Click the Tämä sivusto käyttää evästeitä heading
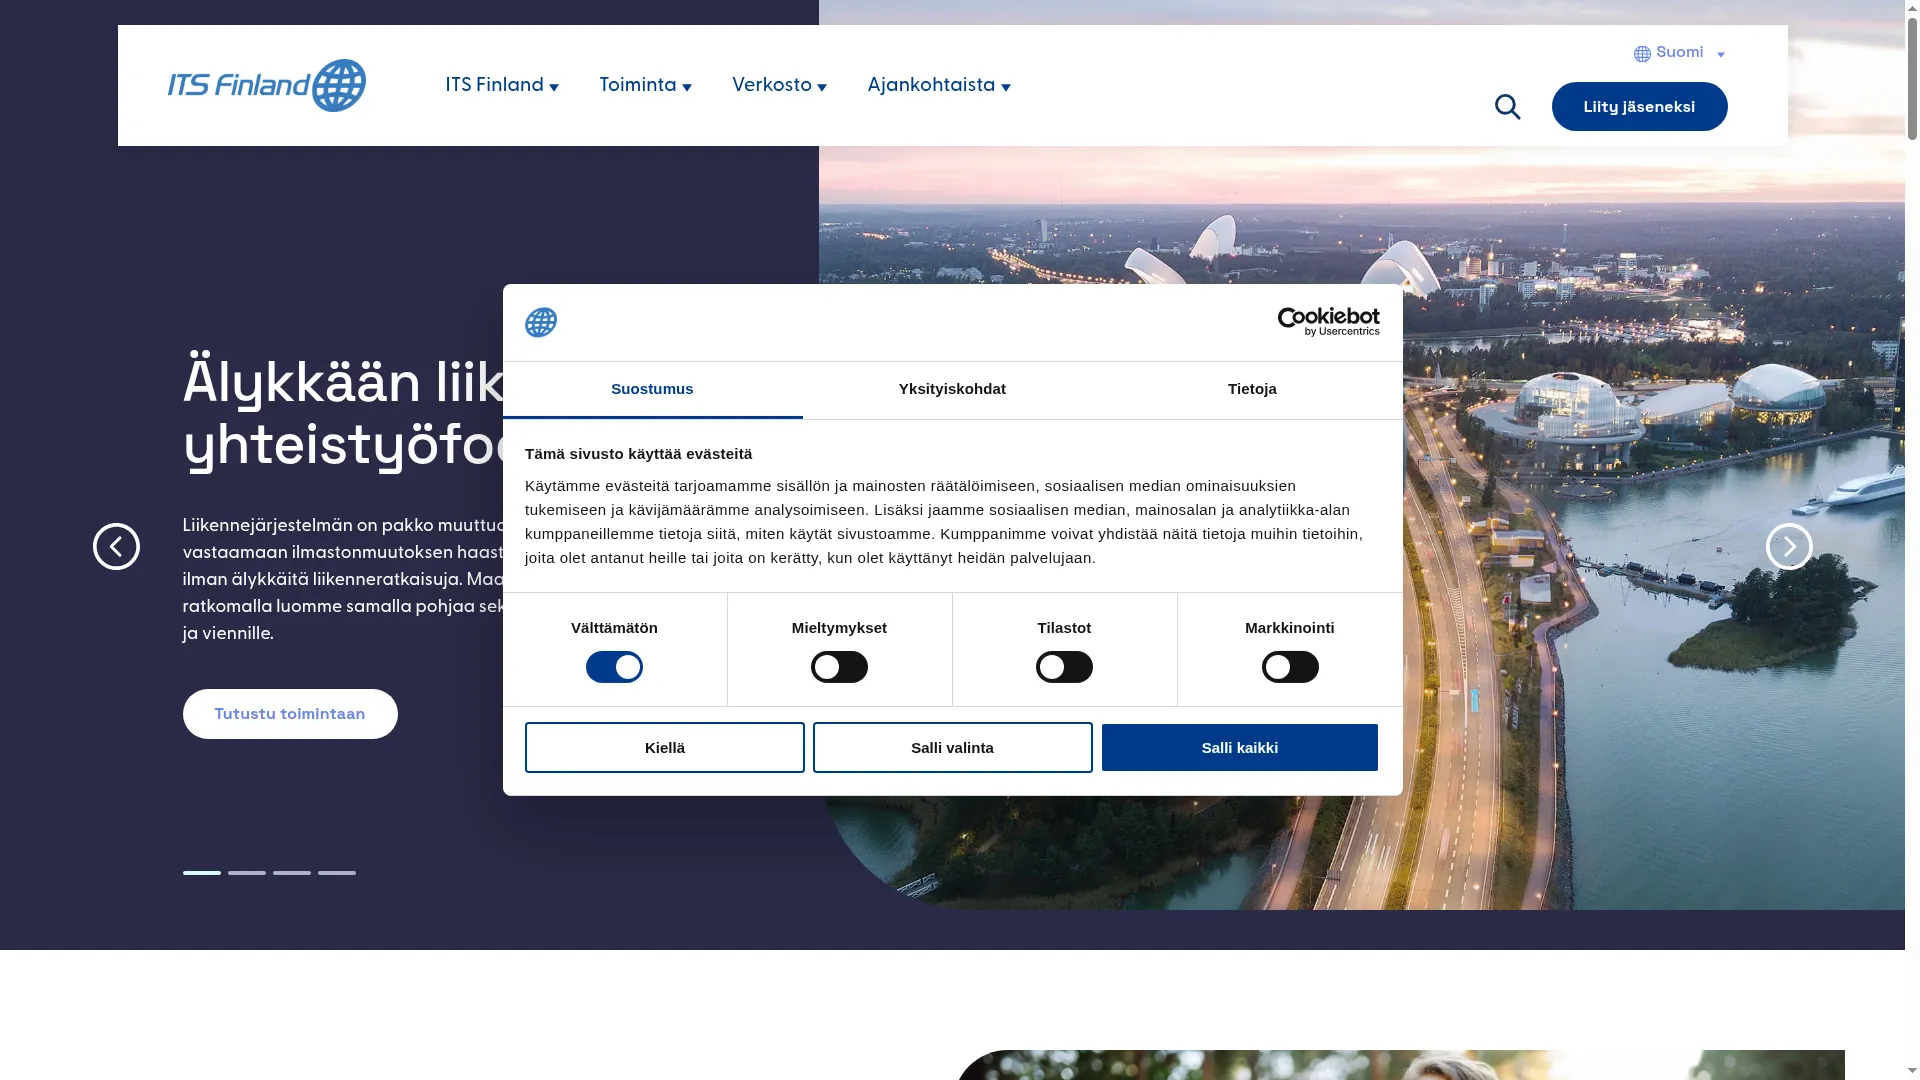The image size is (1920, 1080). (638, 454)
